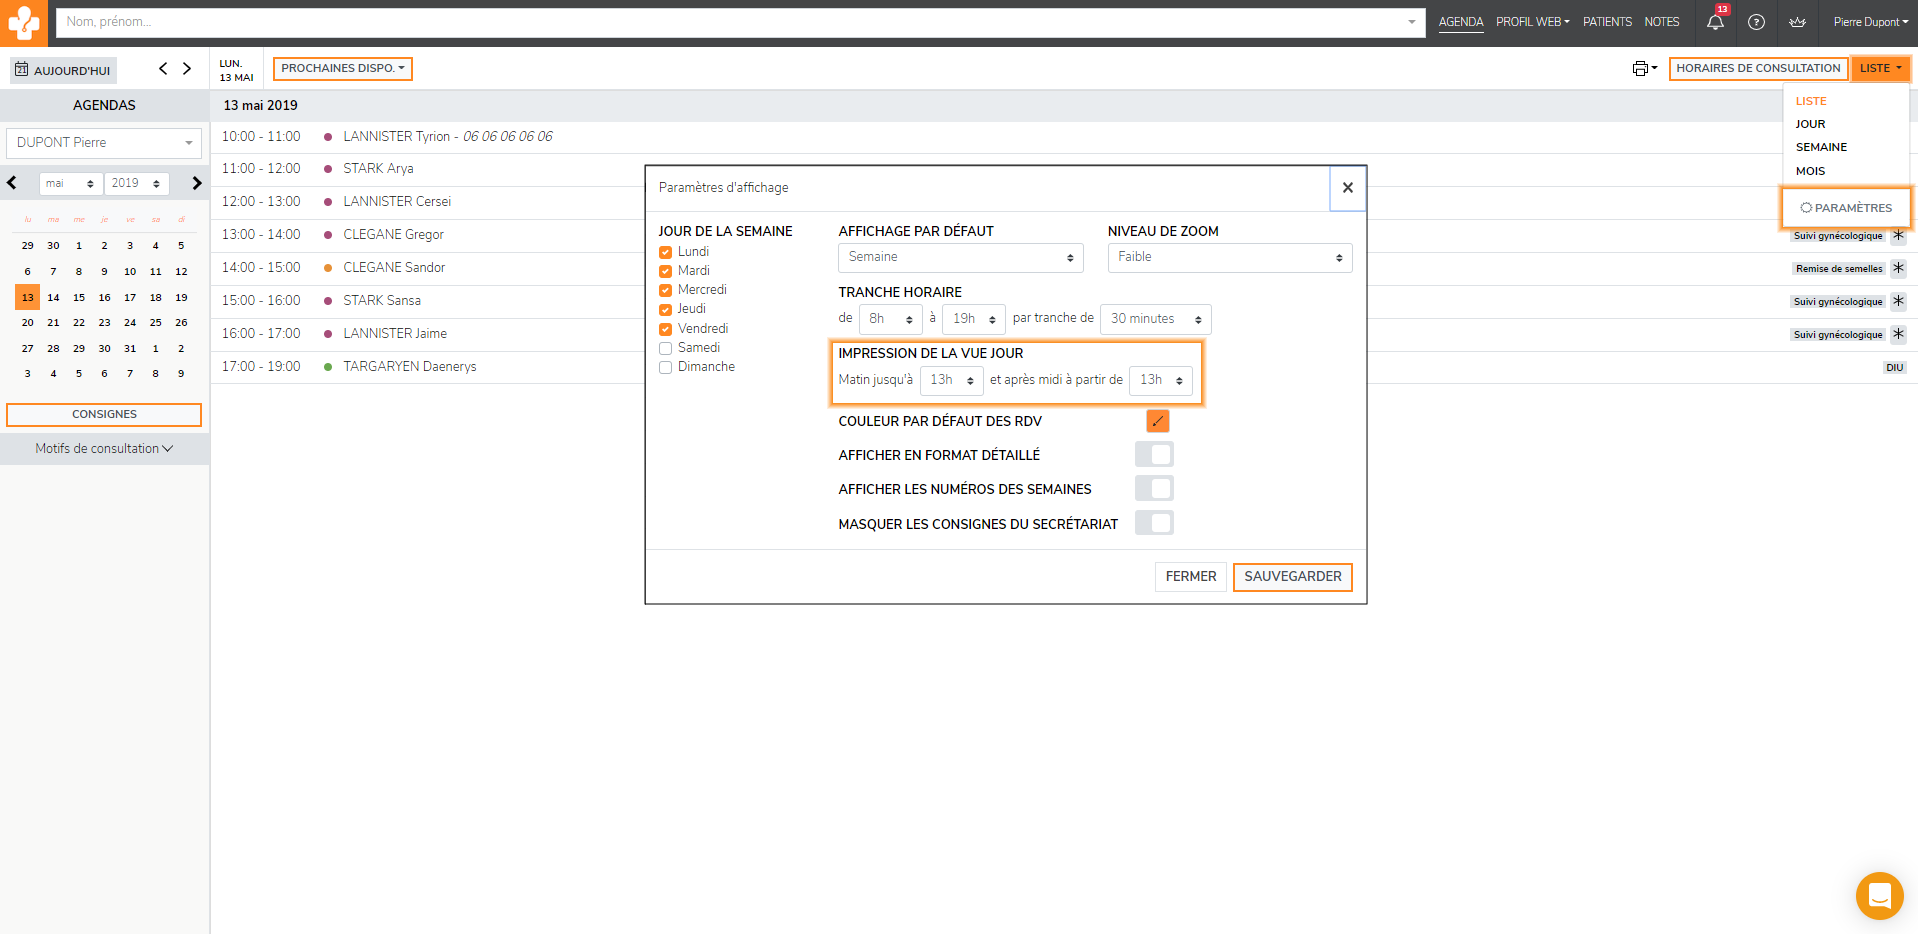This screenshot has height=934, width=1918.
Task: Open the Patients menu item
Action: click(1607, 22)
